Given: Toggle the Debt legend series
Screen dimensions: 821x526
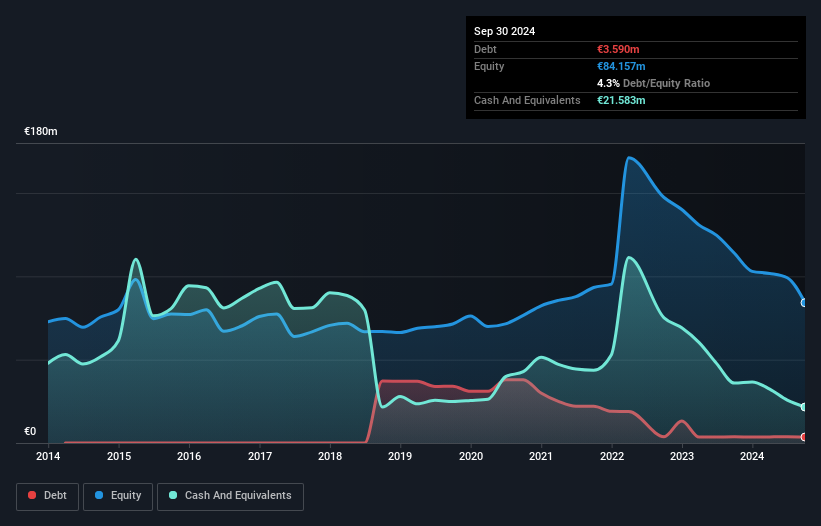Looking at the screenshot, I should tap(46, 495).
